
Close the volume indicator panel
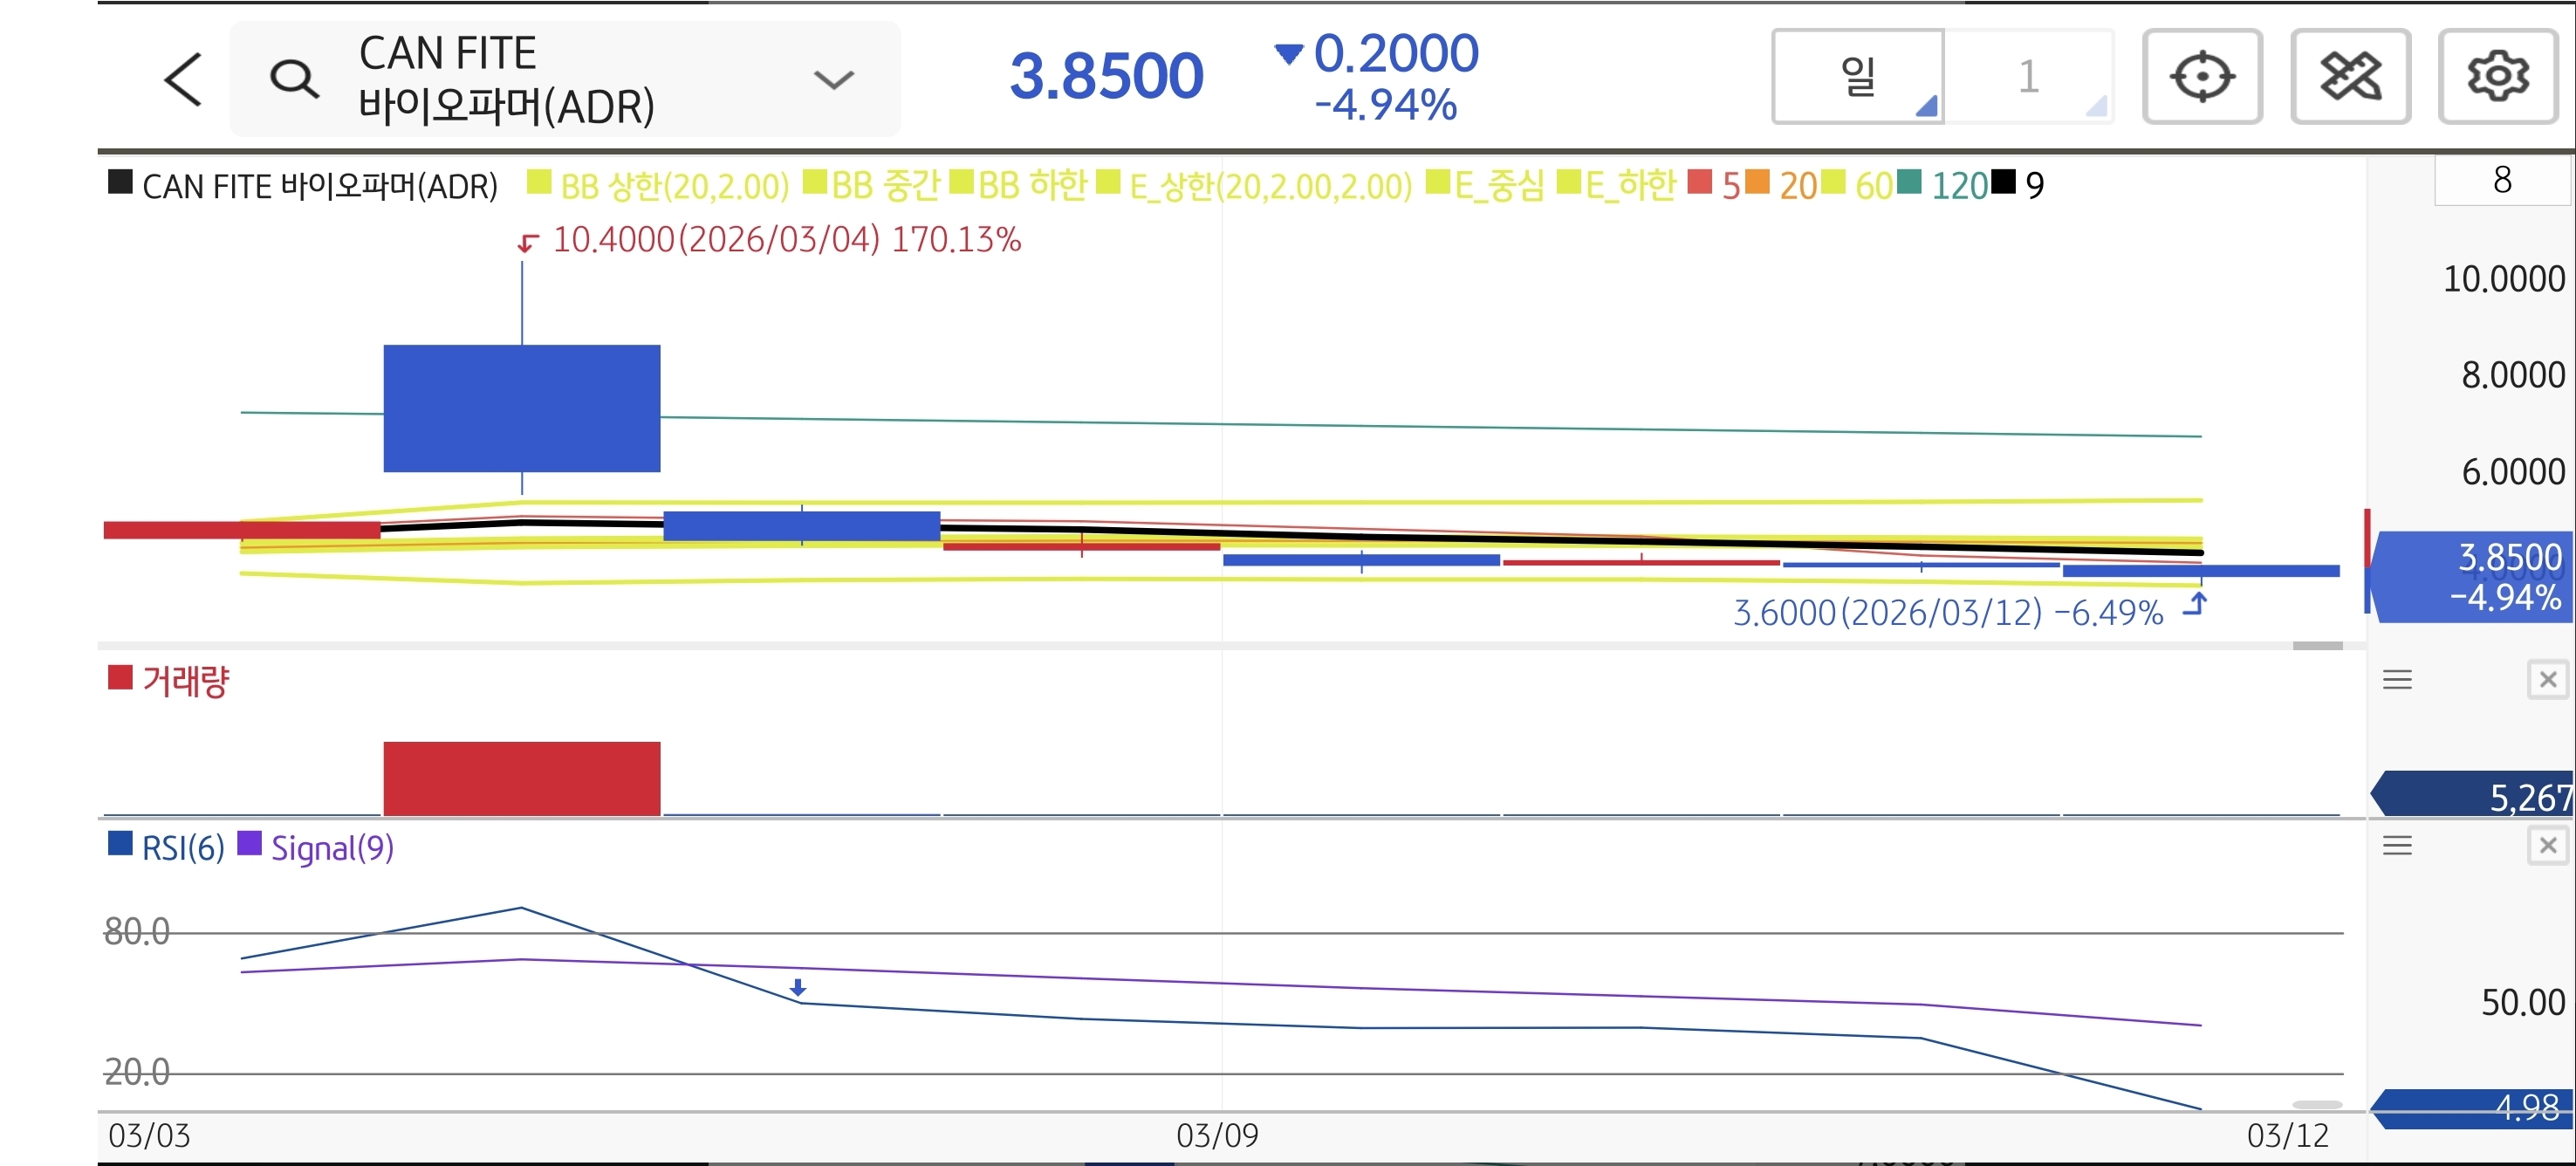[x=2547, y=680]
